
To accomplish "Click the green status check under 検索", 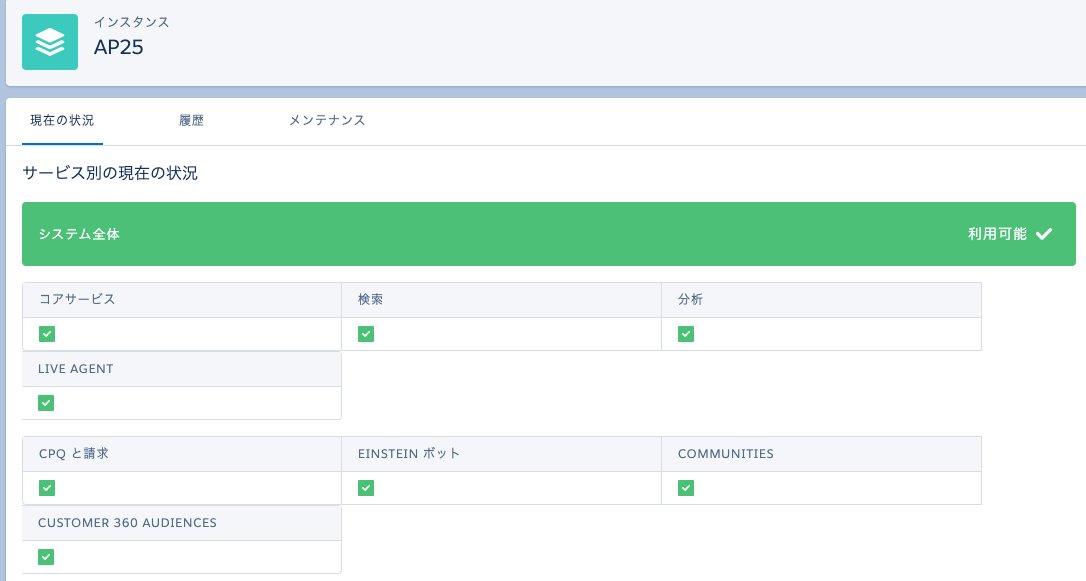I will (x=366, y=334).
